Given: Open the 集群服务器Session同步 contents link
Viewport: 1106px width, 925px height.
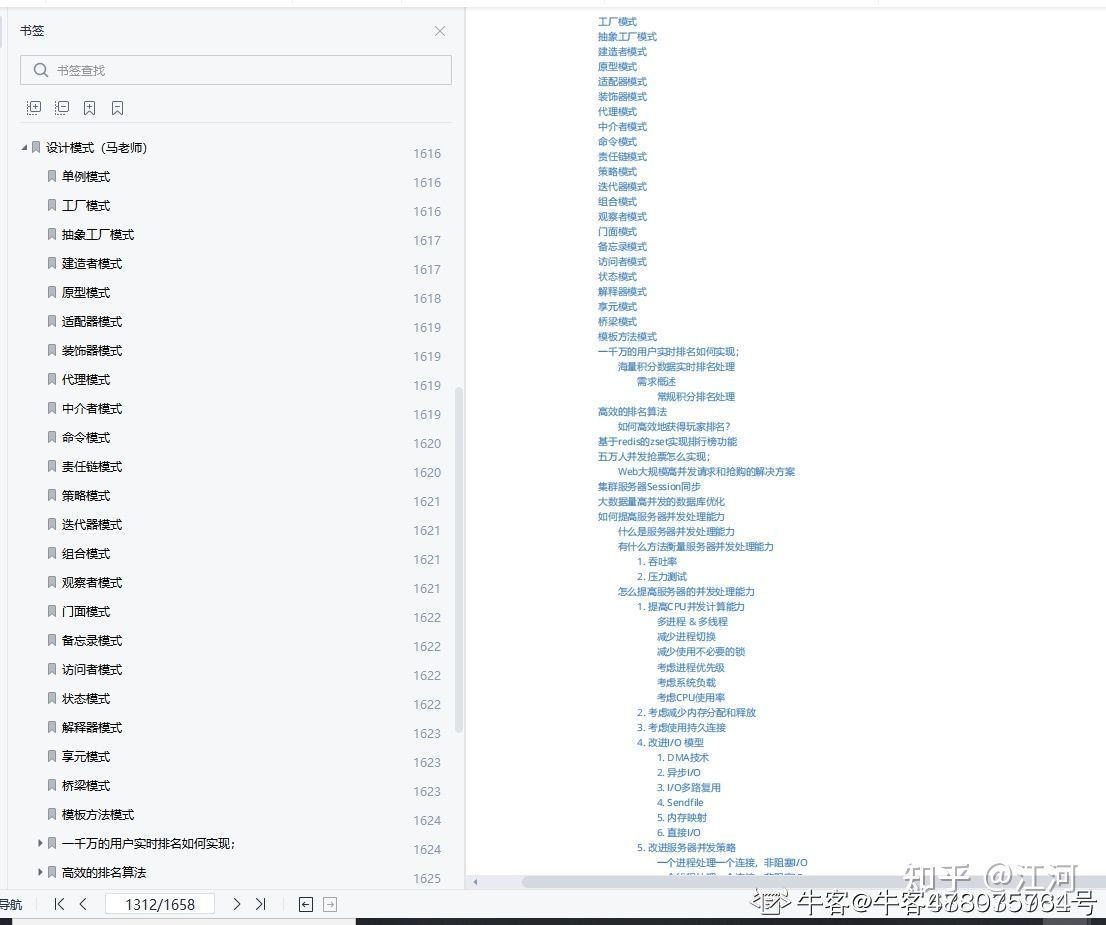Looking at the screenshot, I should pyautogui.click(x=649, y=487).
